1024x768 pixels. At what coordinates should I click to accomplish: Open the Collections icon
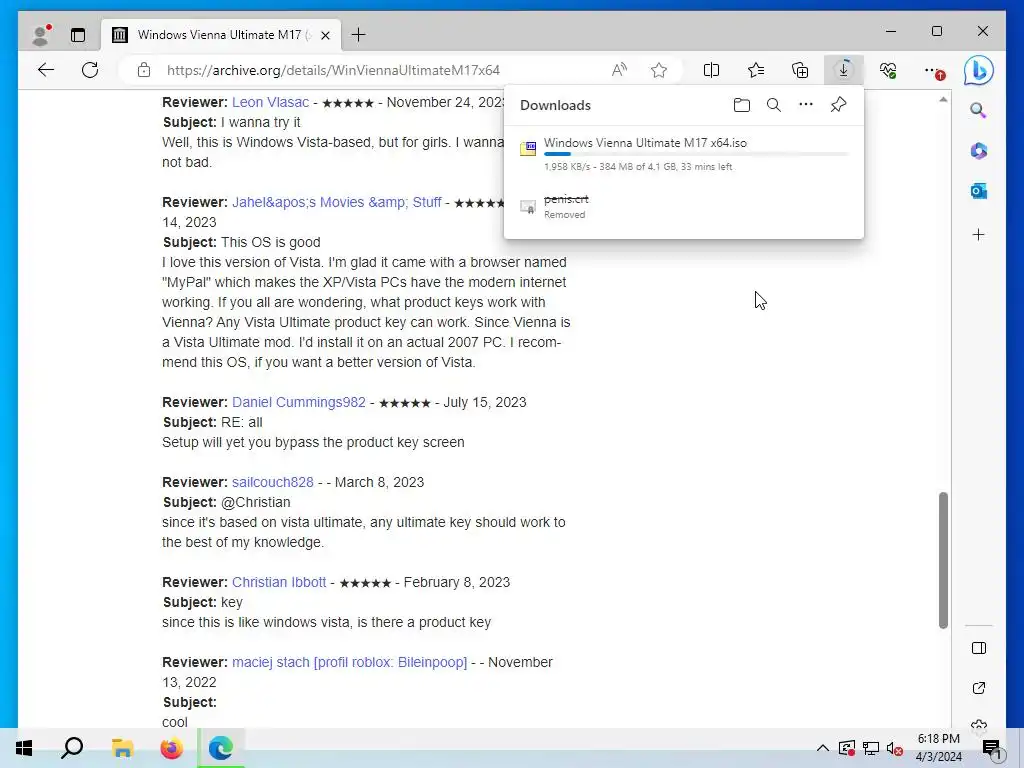coord(800,70)
